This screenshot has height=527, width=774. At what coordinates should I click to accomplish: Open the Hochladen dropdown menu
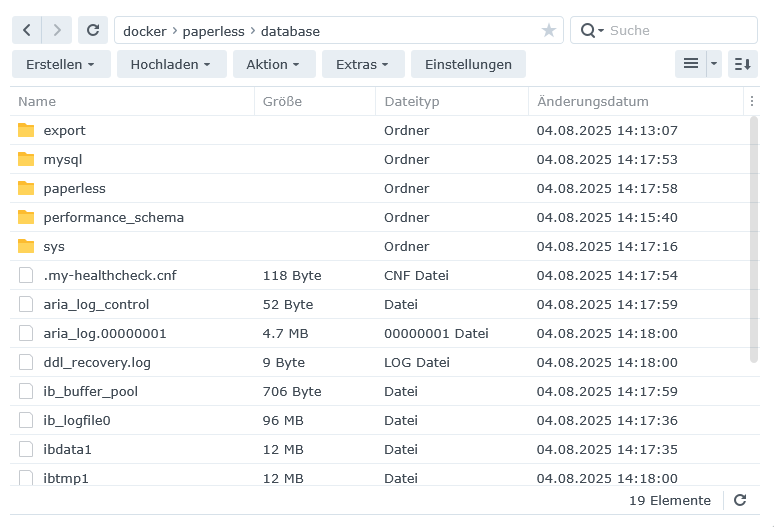(171, 64)
